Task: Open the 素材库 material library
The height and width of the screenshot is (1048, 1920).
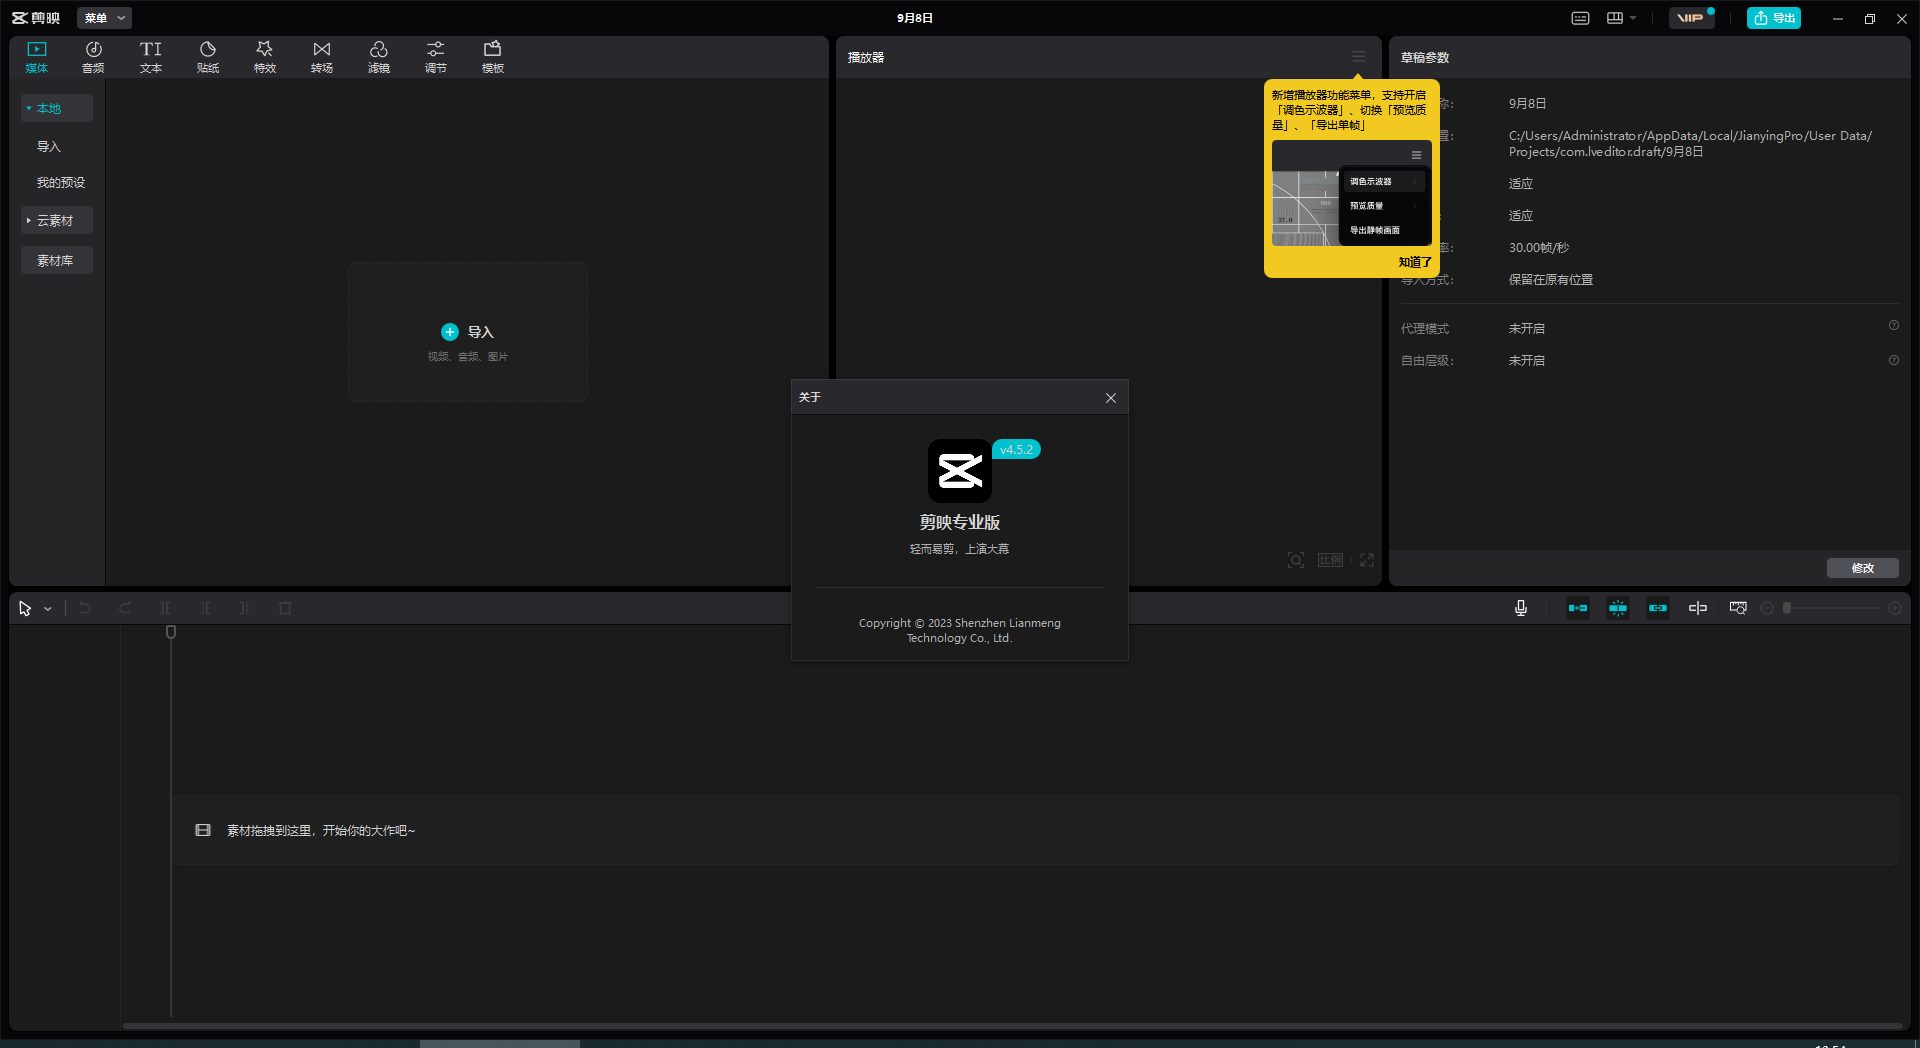Action: pos(57,260)
